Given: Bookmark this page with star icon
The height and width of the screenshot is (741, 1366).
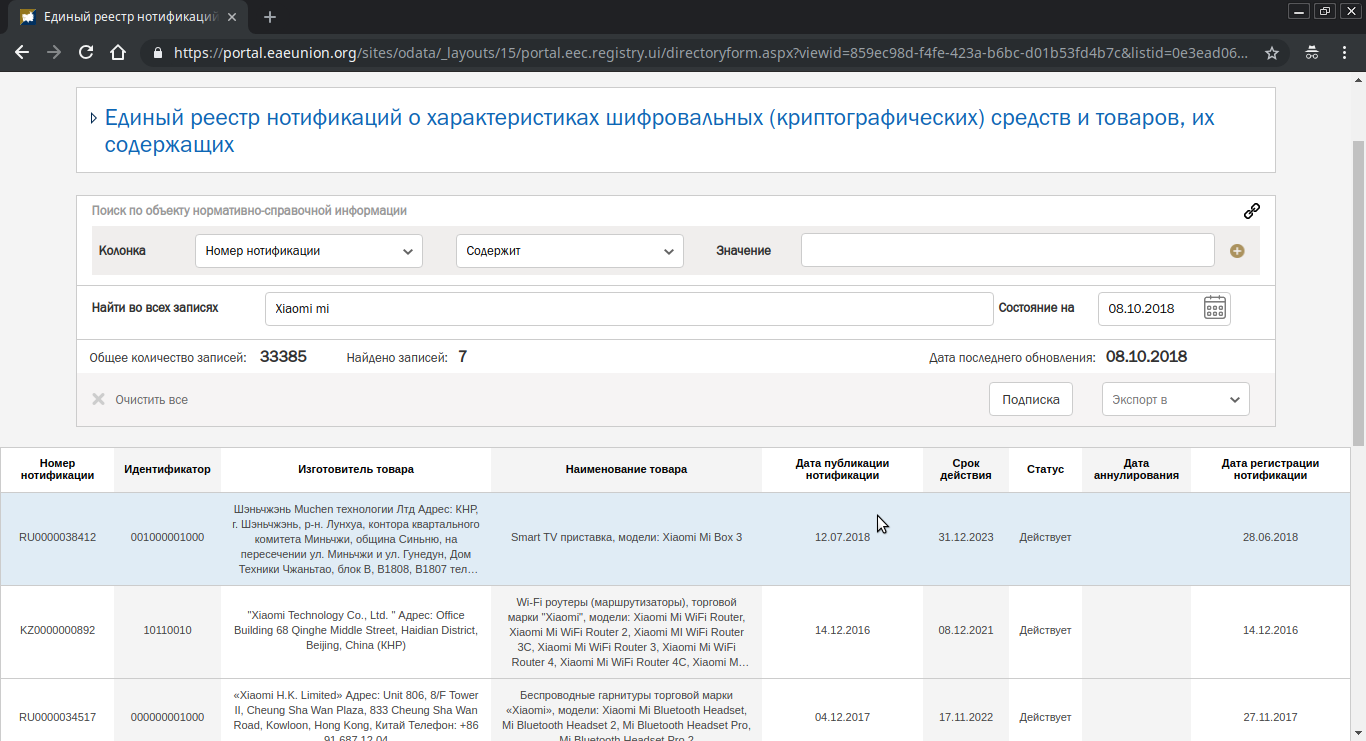Looking at the screenshot, I should [x=1272, y=53].
